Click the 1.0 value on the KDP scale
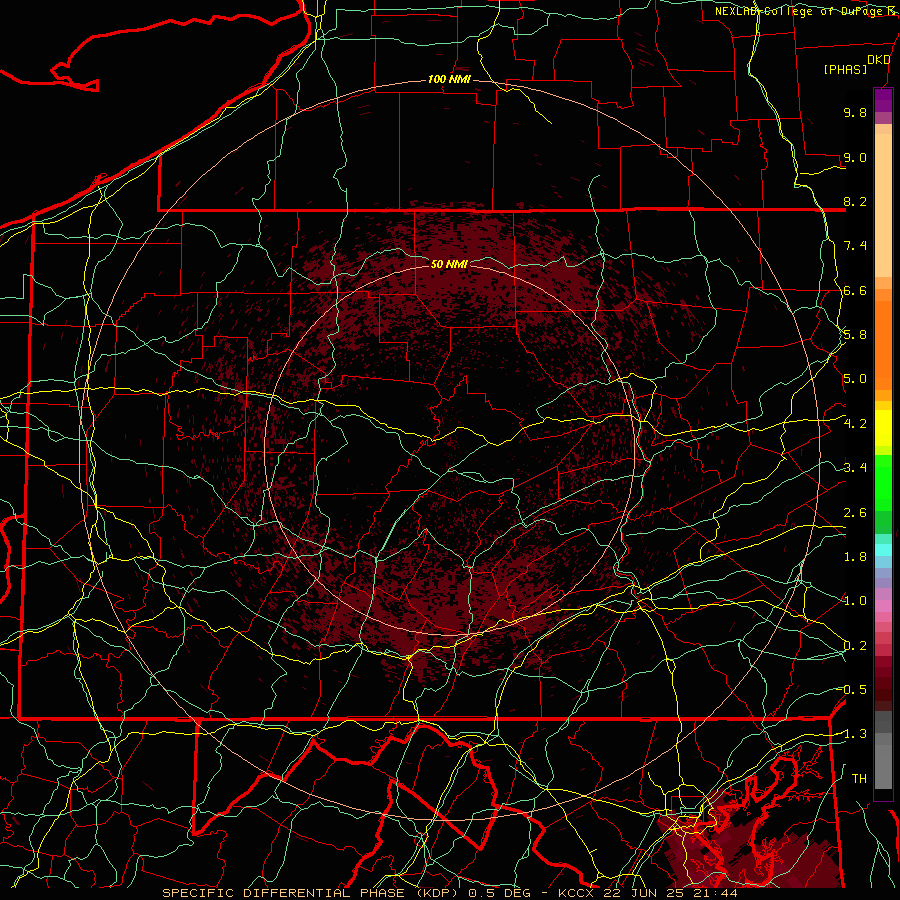The image size is (900, 900). (855, 601)
